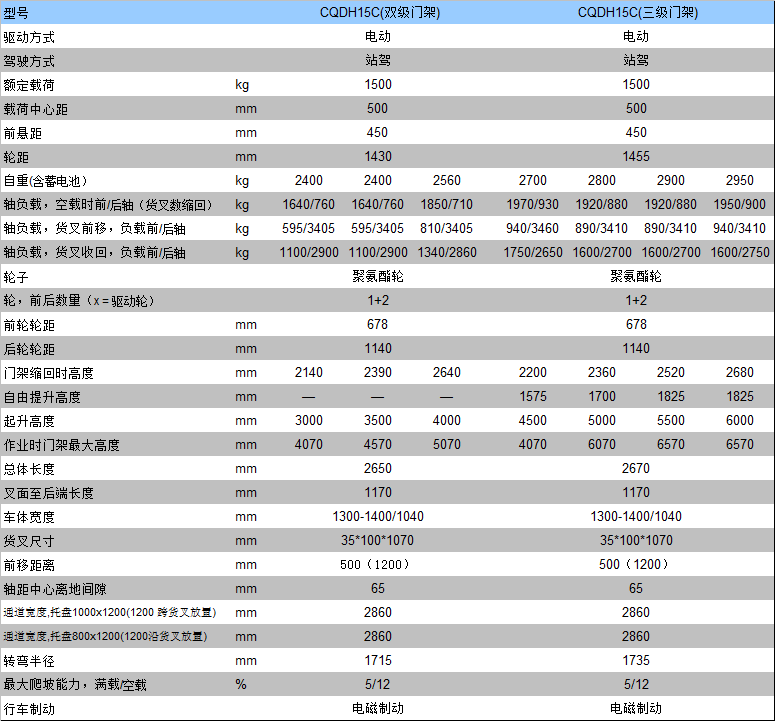Screen dimensions: 775x721
Task: Click the 2950 value in the 自重 row
Action: pos(739,181)
